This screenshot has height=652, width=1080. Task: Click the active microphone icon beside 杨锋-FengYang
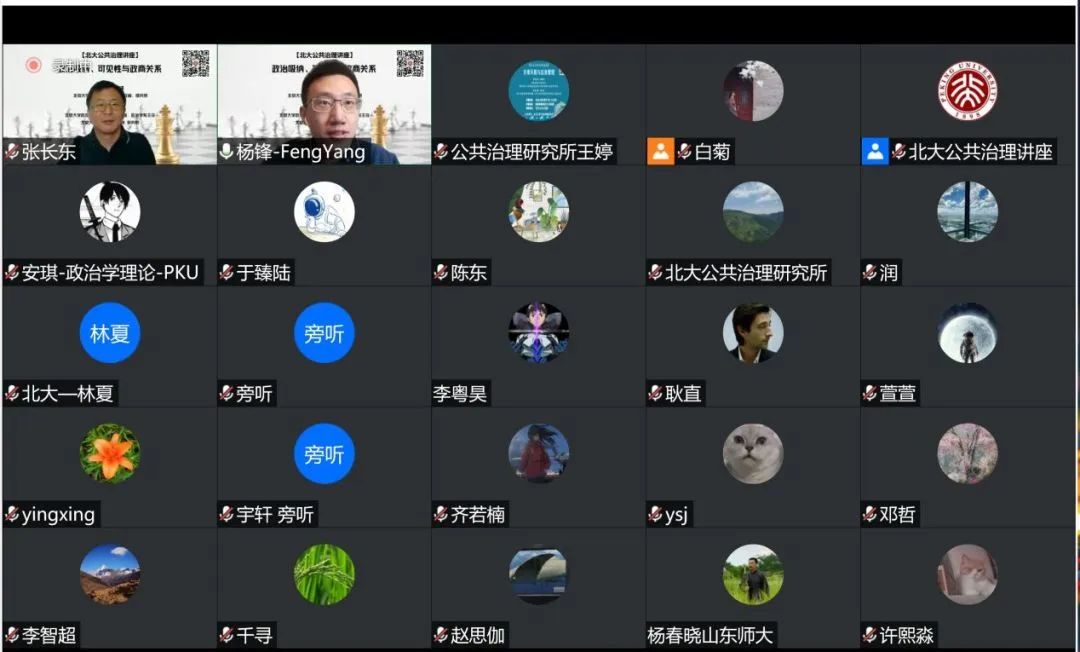[227, 153]
